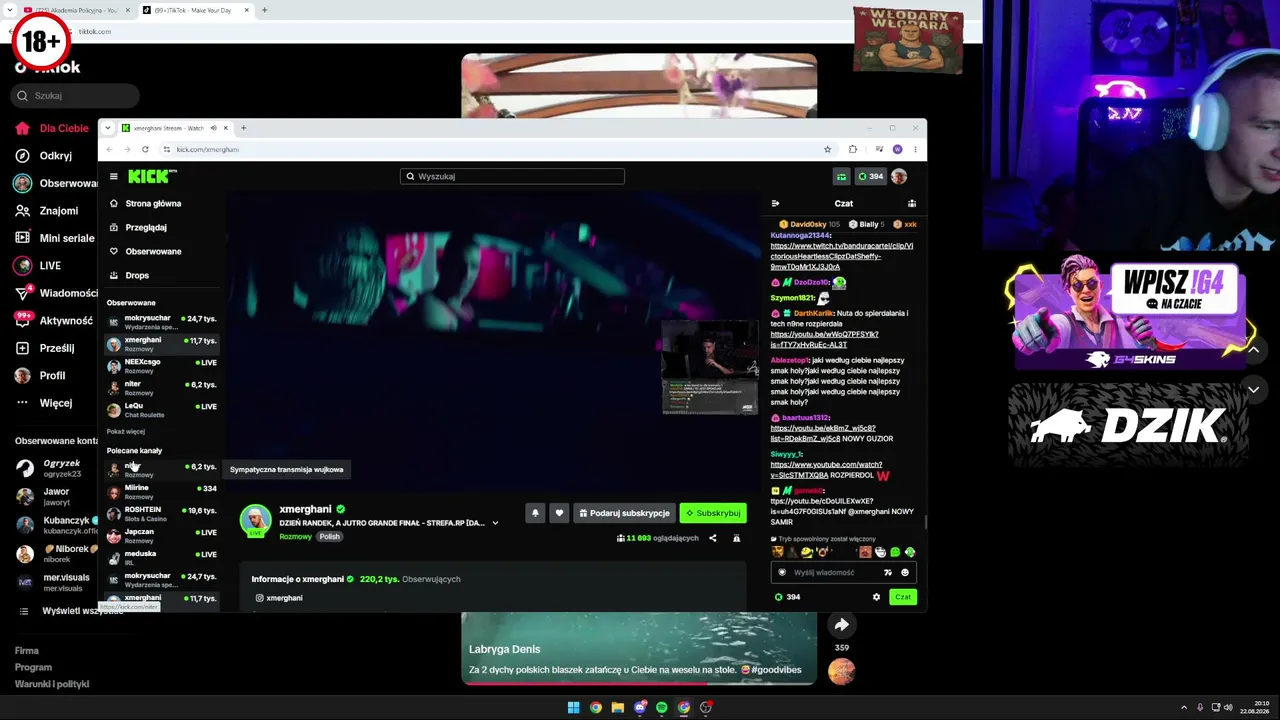Open ROSHTEIN recommended channel
This screenshot has height=720, width=1280.
[x=161, y=514]
